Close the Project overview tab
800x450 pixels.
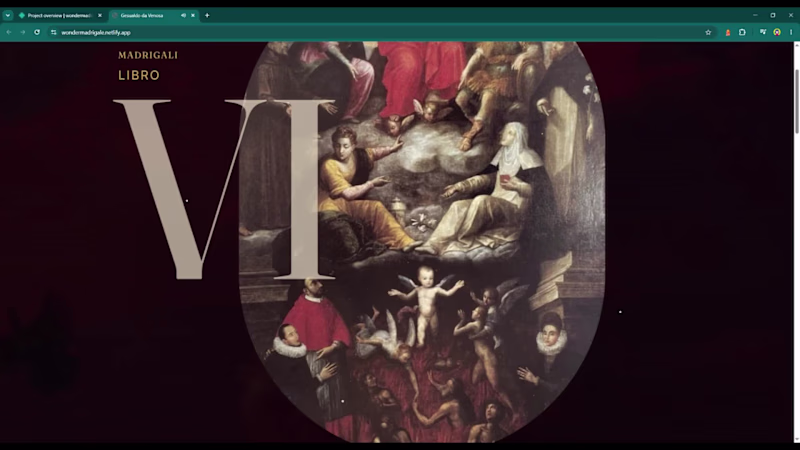point(99,15)
